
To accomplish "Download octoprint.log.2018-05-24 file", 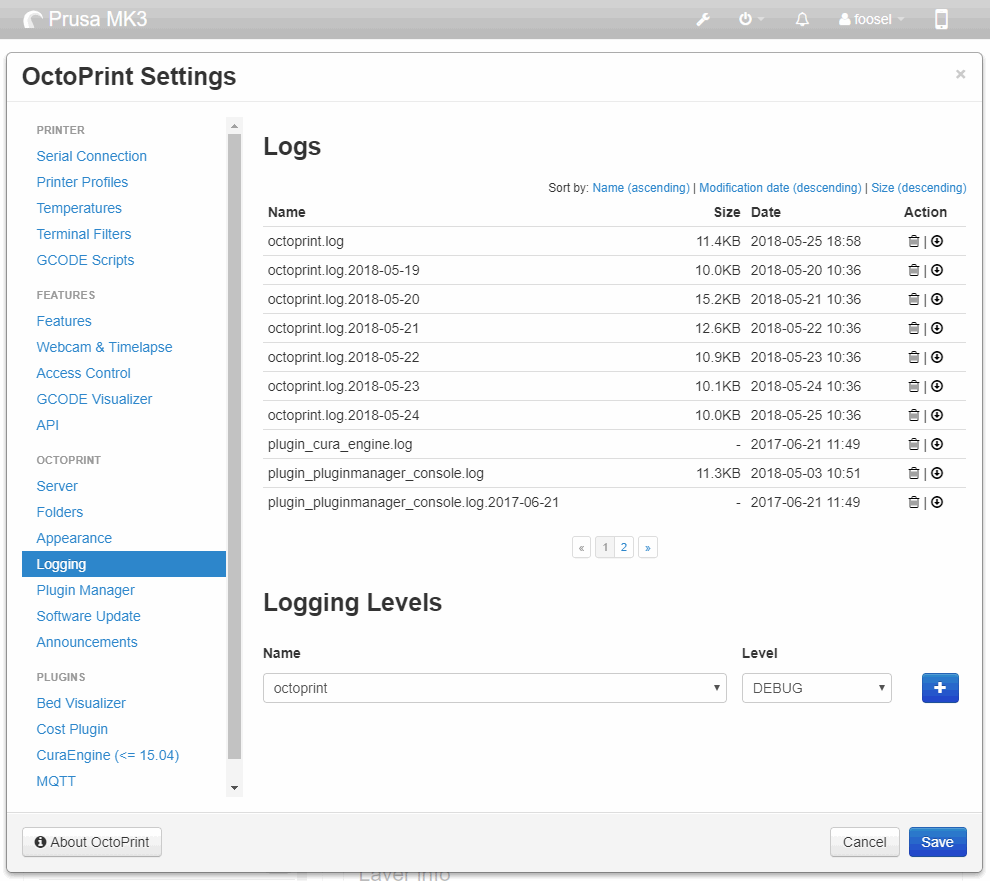I will [937, 416].
